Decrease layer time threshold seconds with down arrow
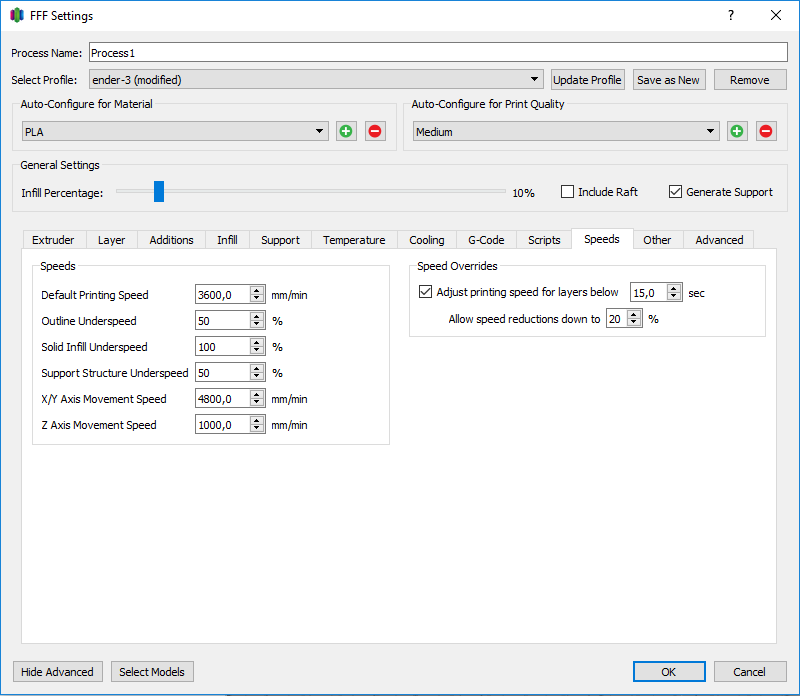Viewport: 800px width, 696px height. [x=674, y=296]
